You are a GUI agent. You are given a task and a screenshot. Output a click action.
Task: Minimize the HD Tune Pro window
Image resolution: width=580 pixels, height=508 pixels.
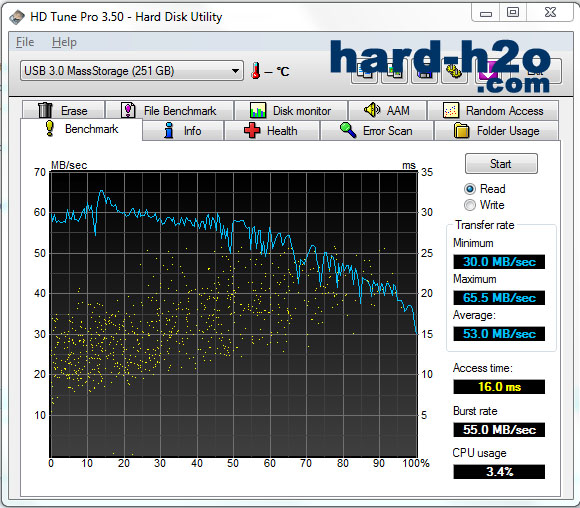pyautogui.click(x=486, y=13)
